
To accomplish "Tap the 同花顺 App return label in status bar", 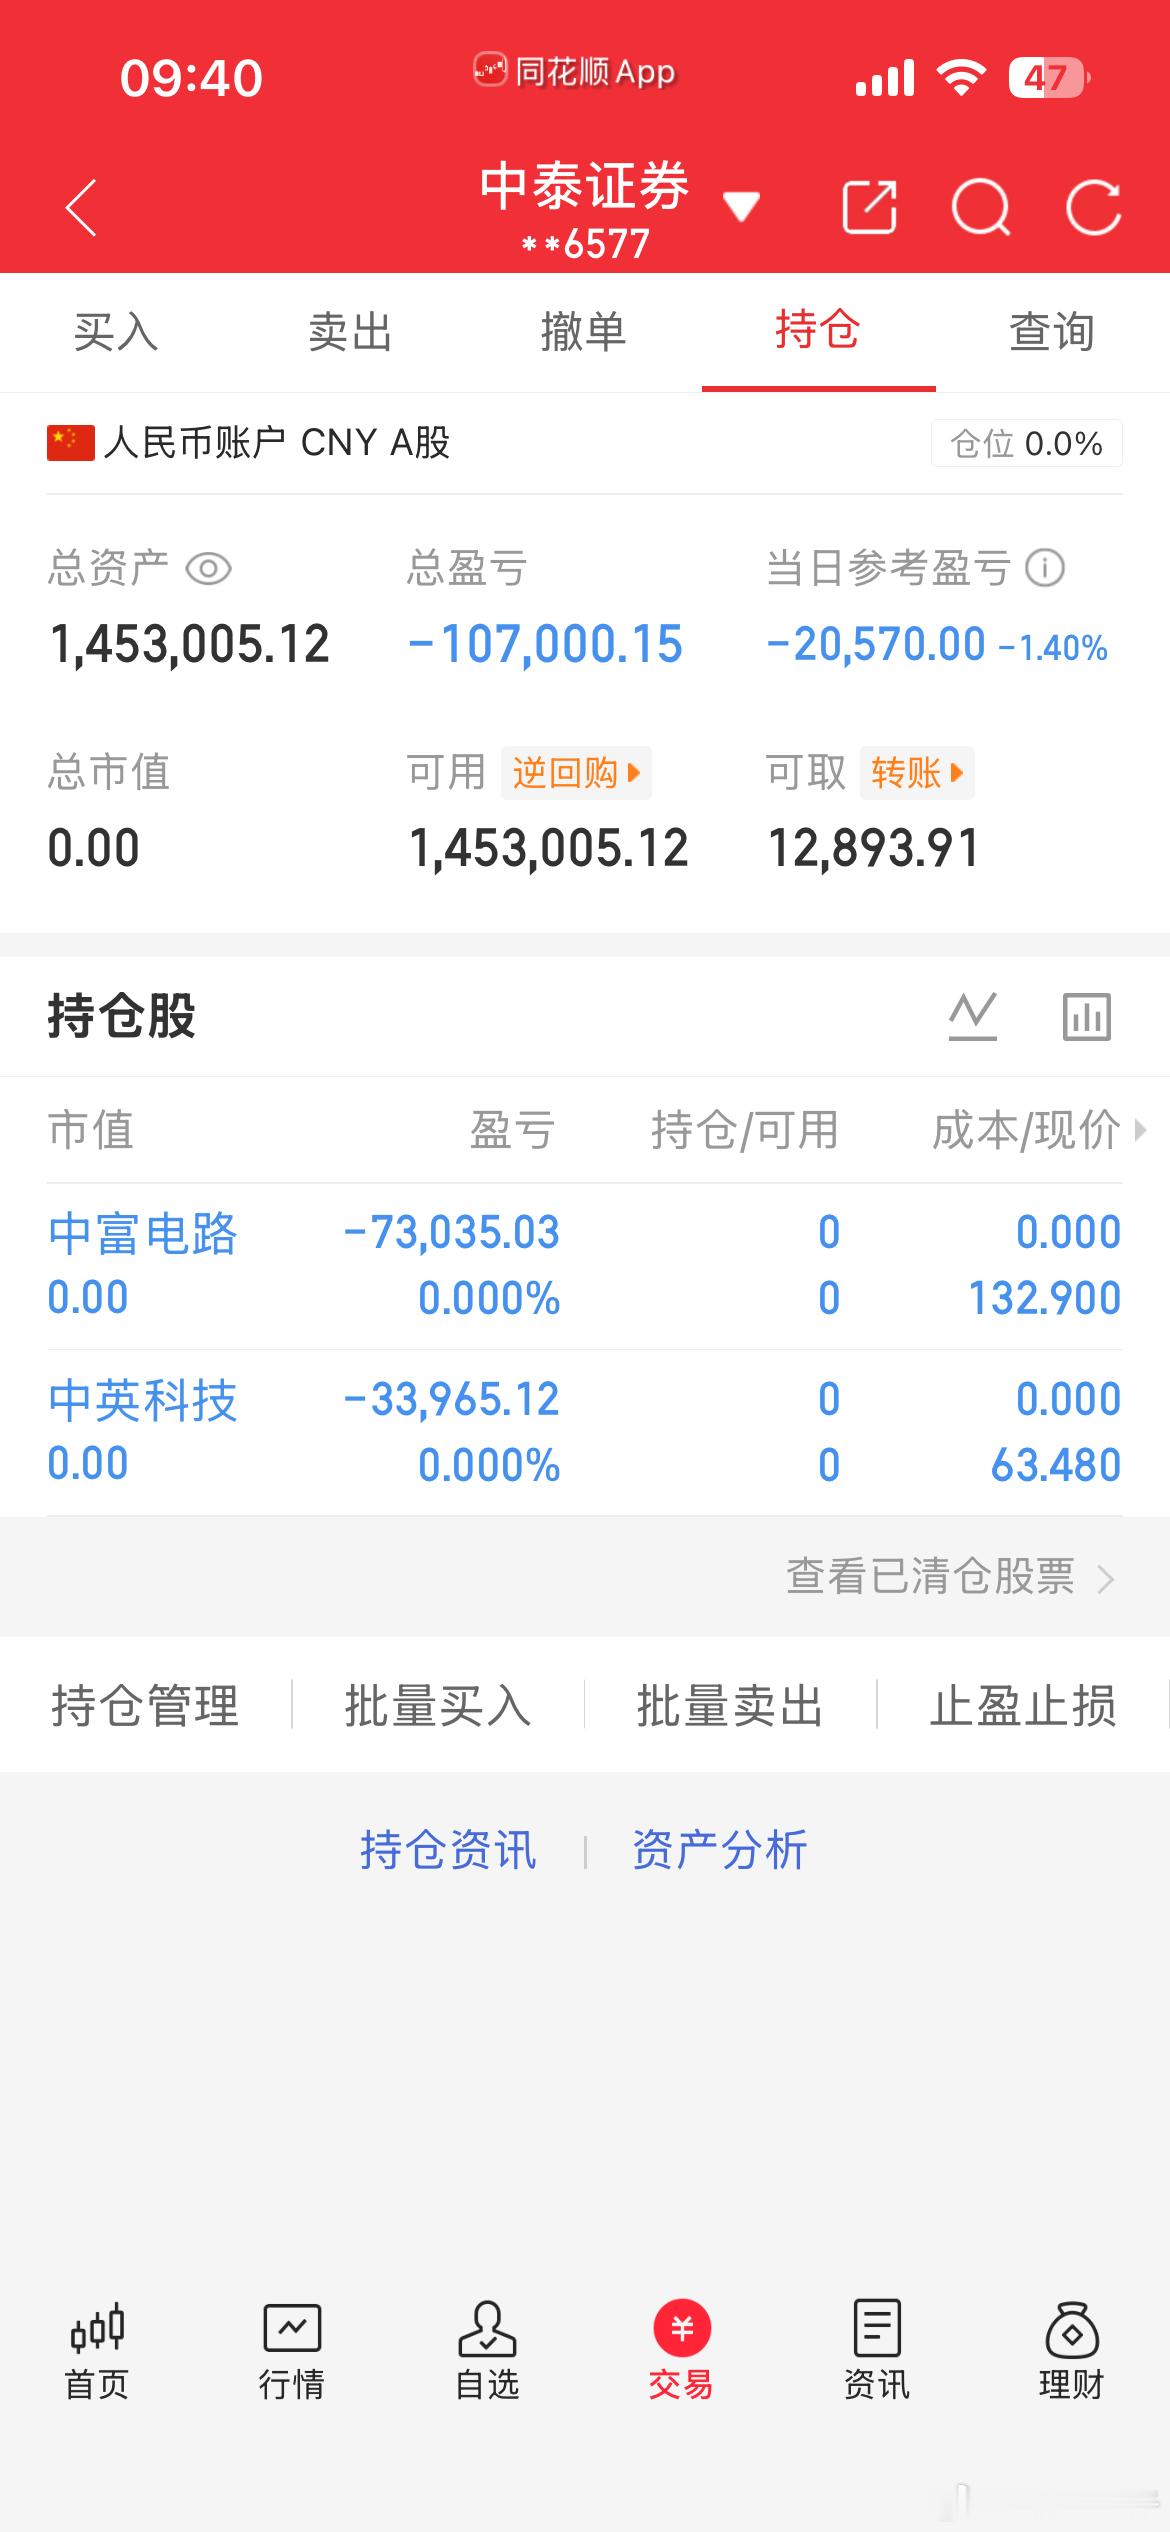I will click(575, 71).
